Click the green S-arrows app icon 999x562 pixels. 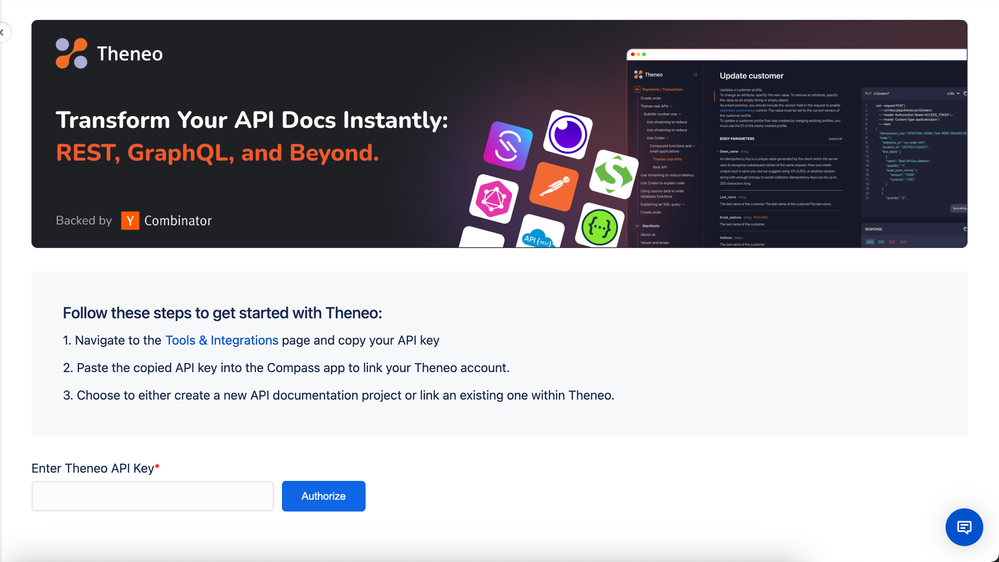pos(613,174)
